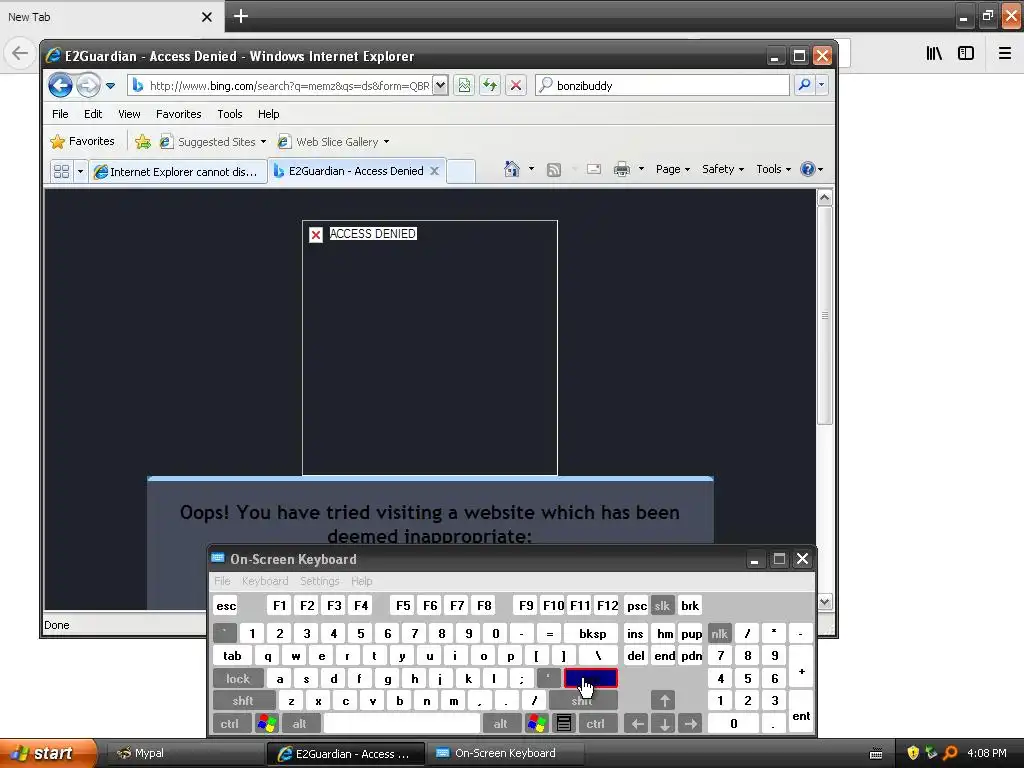Focus the bonzibuddy search box

click(x=662, y=86)
